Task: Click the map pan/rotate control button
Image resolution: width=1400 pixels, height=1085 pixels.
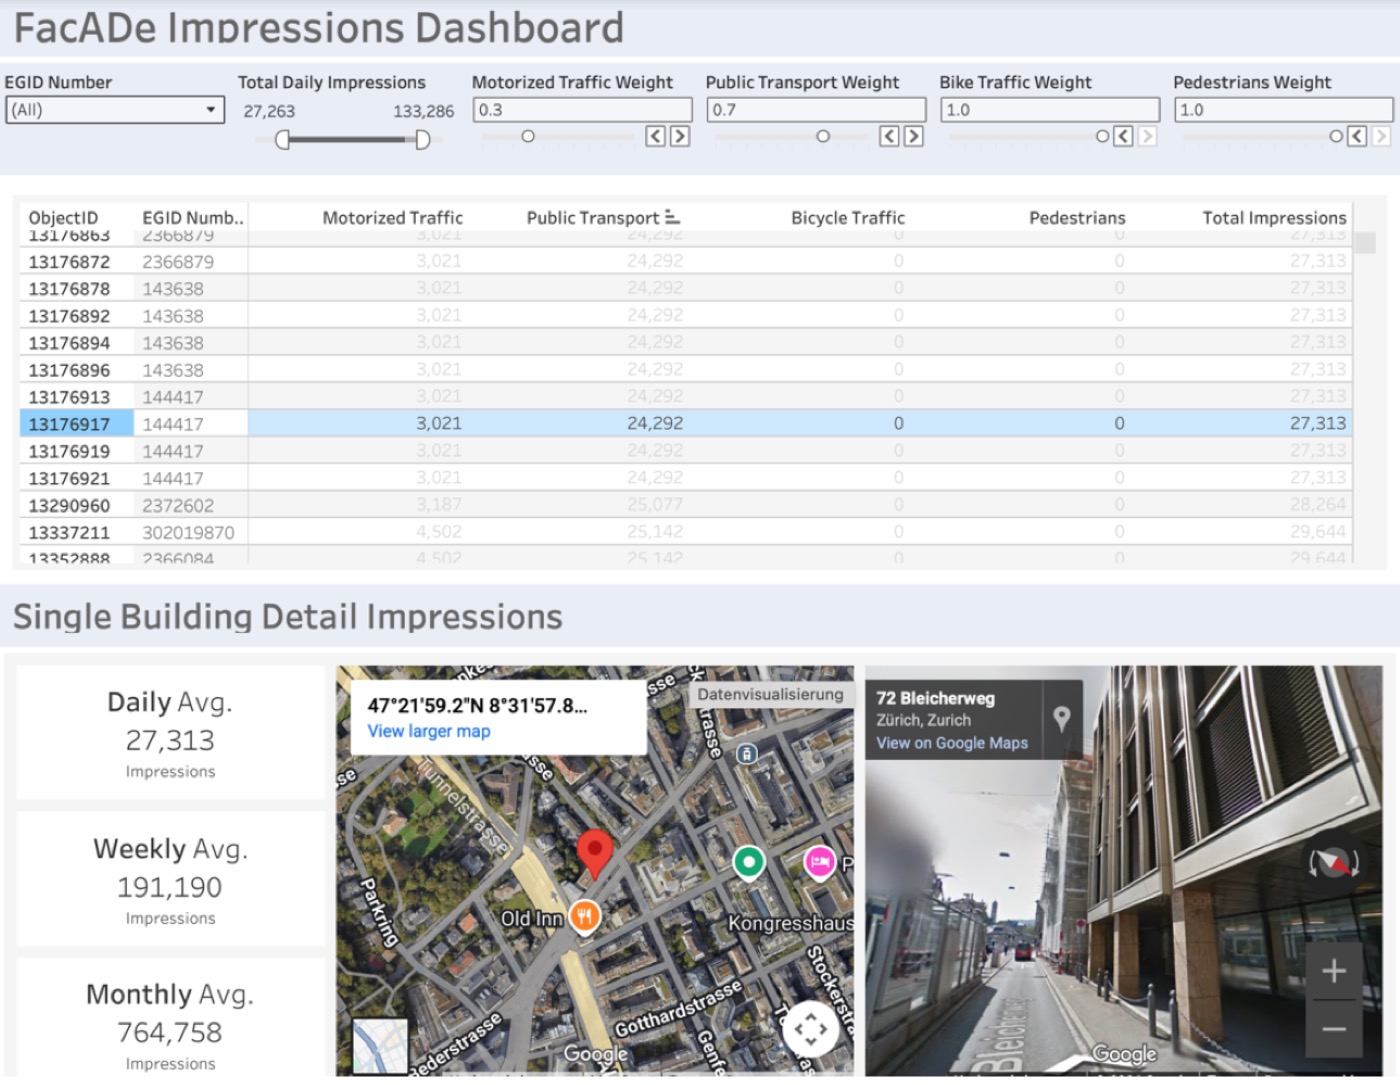Action: pos(811,1029)
